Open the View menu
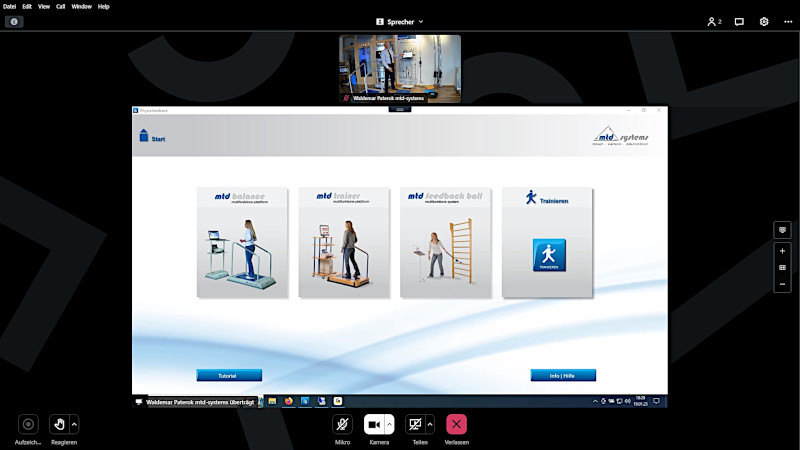The image size is (800, 450). point(44,7)
